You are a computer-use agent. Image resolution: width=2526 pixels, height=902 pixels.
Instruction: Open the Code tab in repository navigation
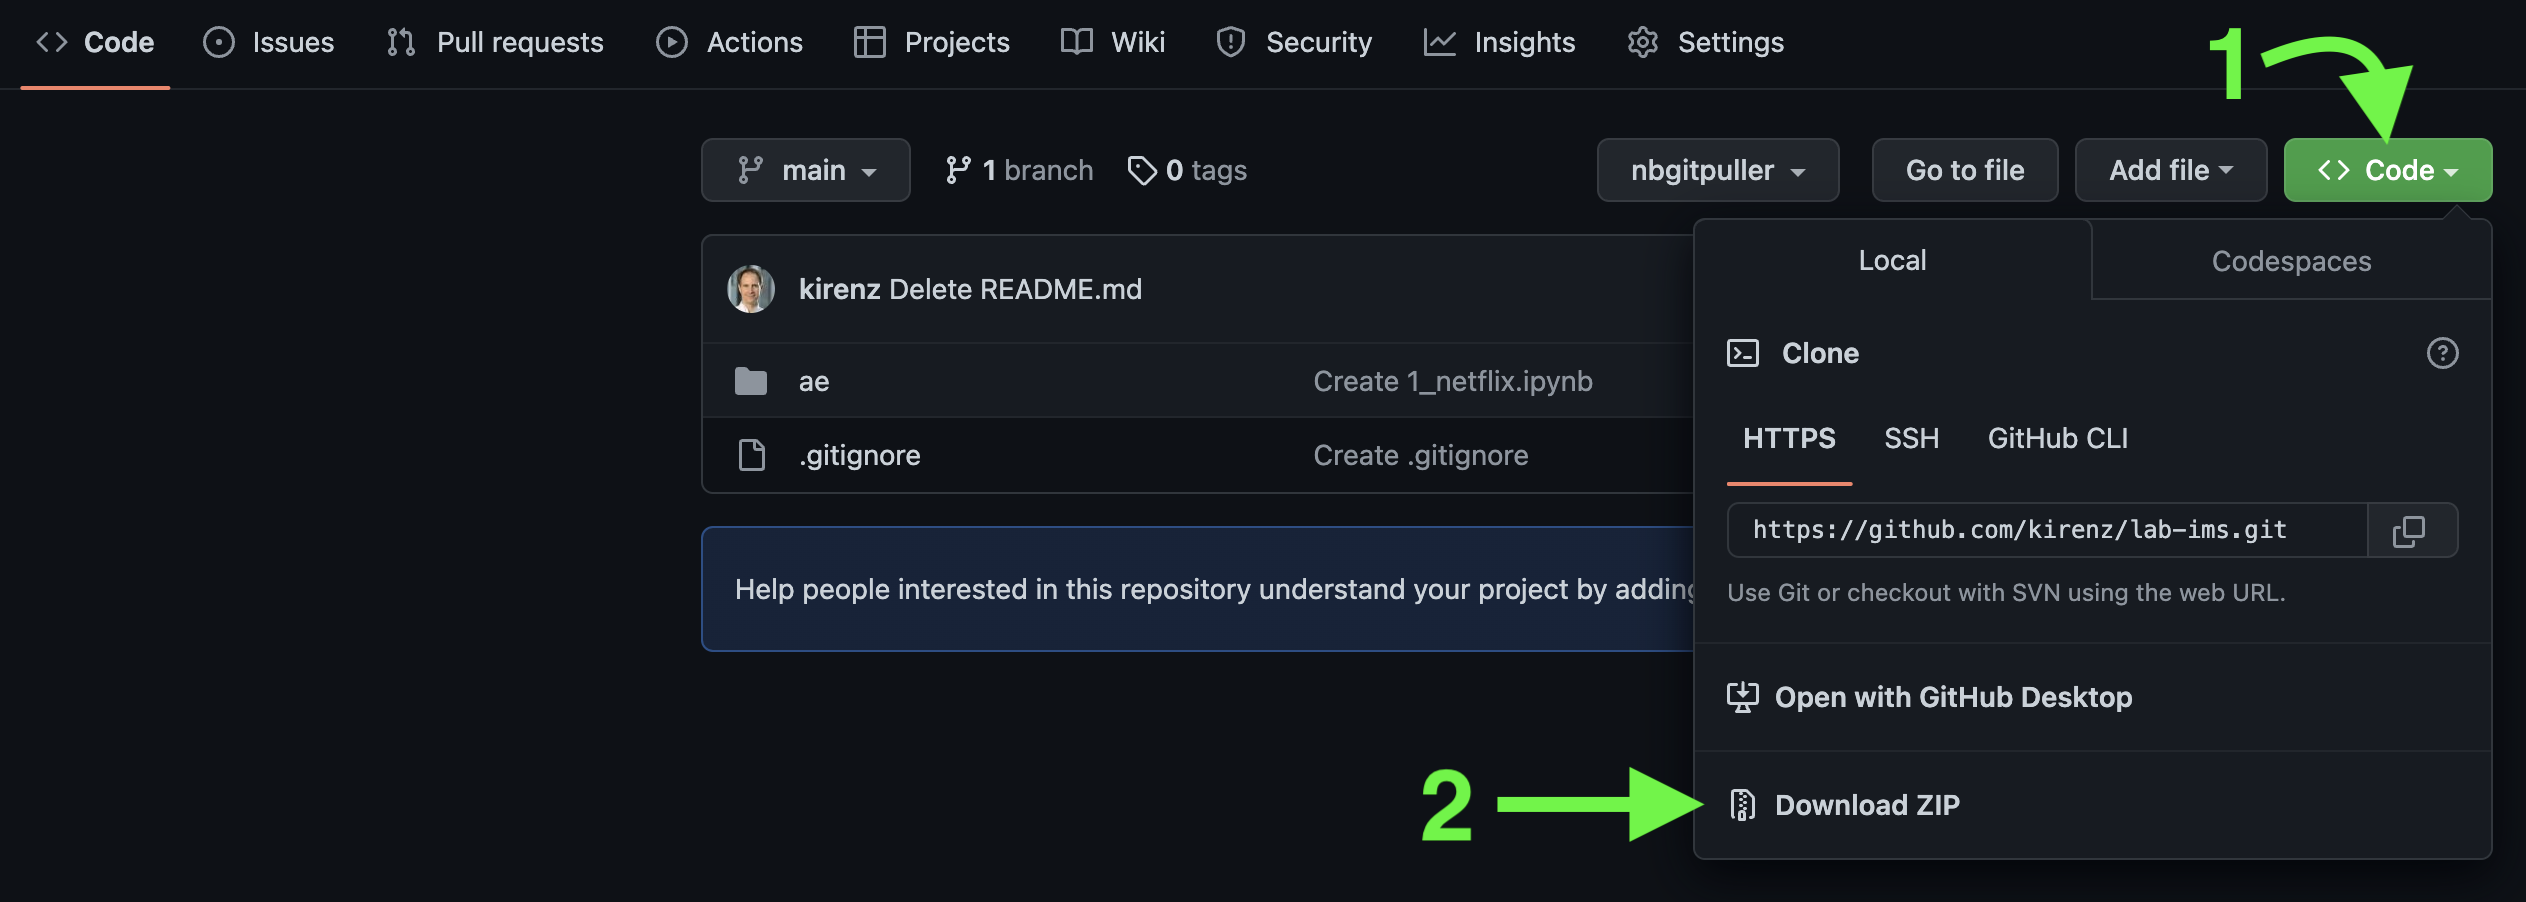(95, 42)
